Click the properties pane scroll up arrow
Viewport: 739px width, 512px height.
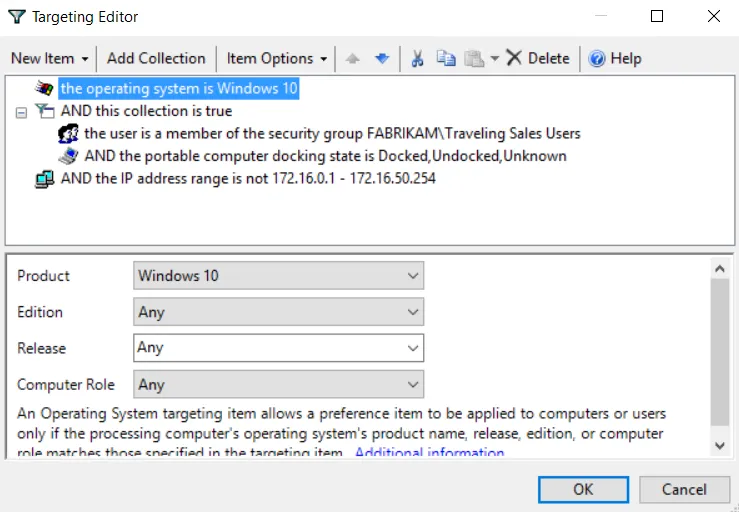(720, 269)
